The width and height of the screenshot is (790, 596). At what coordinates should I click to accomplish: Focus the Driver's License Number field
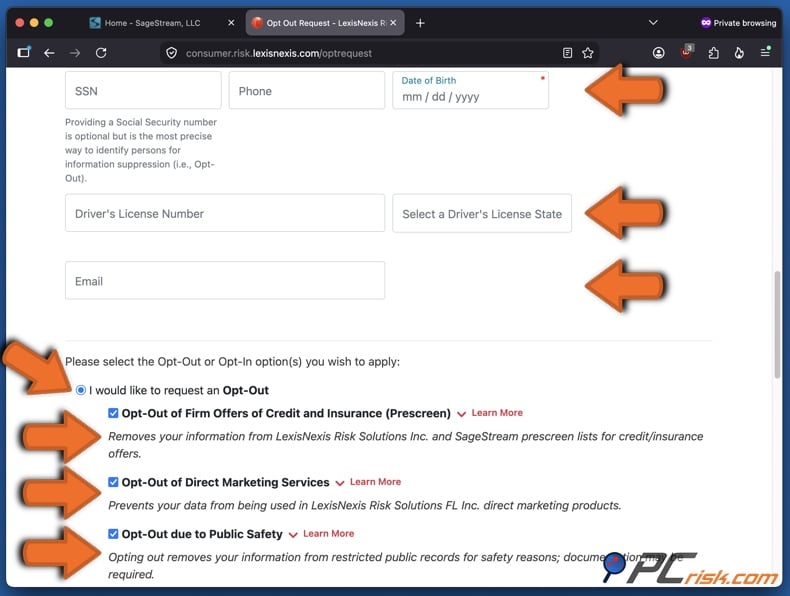point(225,214)
